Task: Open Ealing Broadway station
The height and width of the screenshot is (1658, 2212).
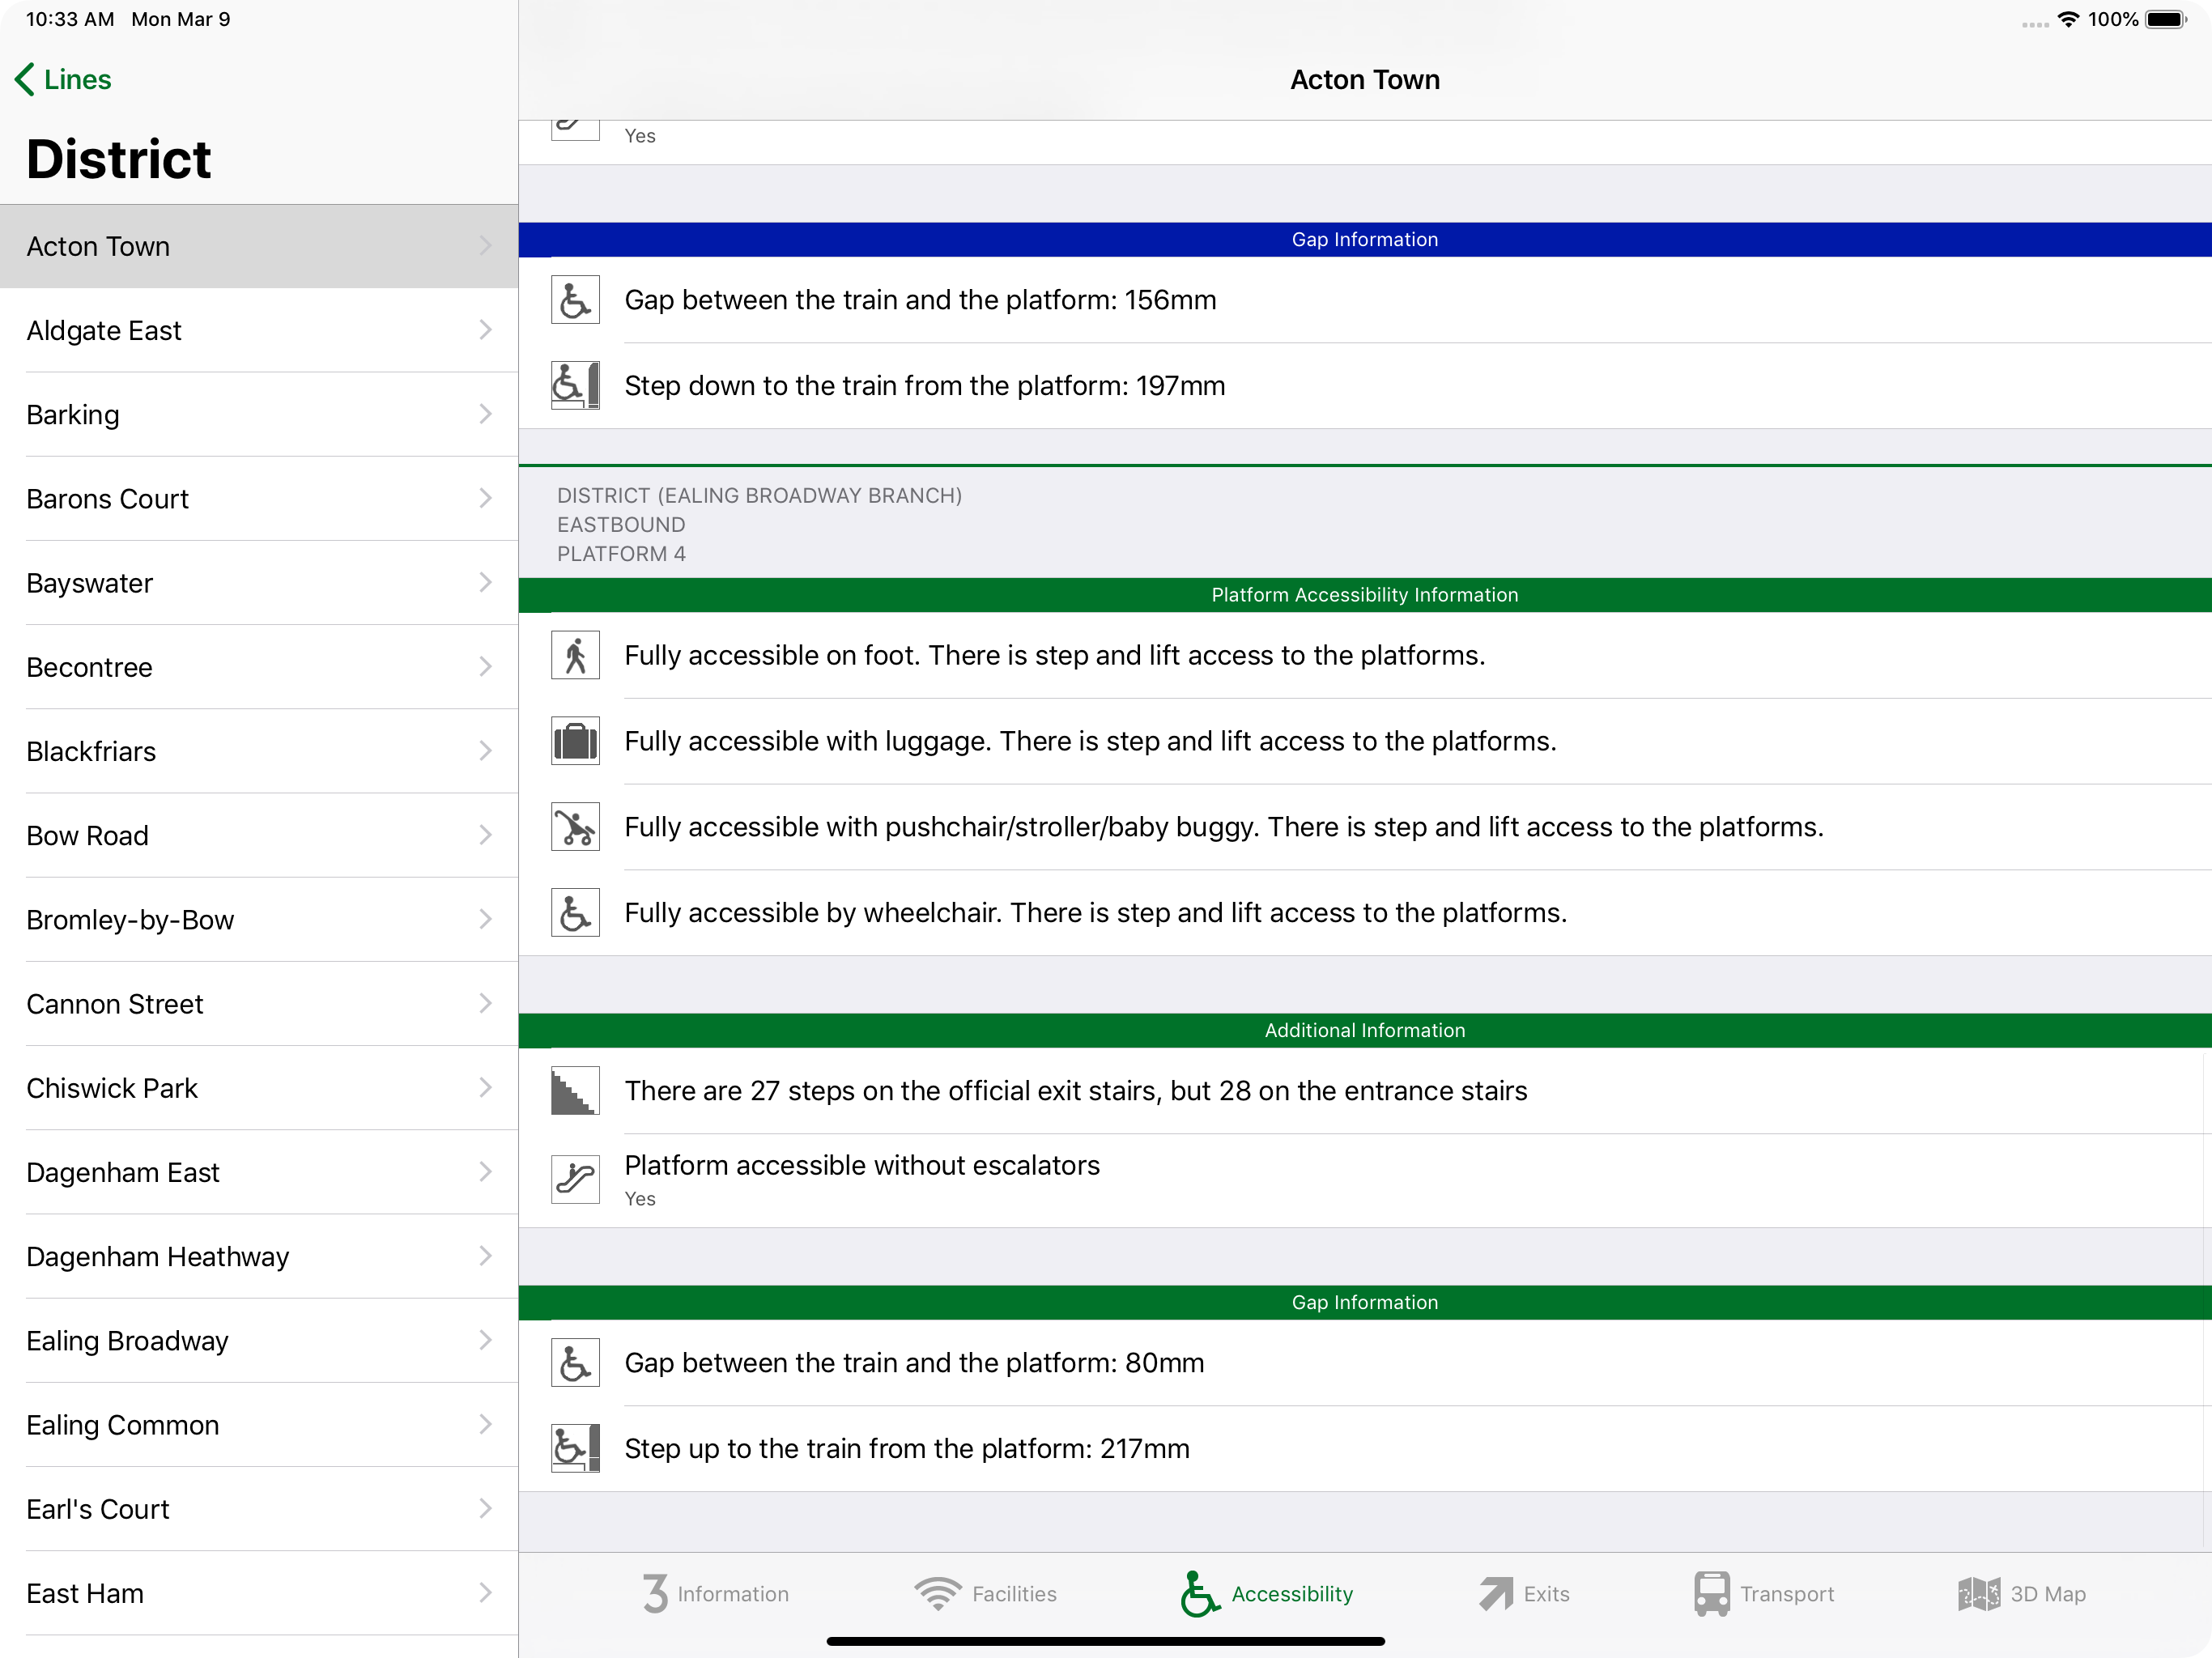Action: coord(259,1340)
